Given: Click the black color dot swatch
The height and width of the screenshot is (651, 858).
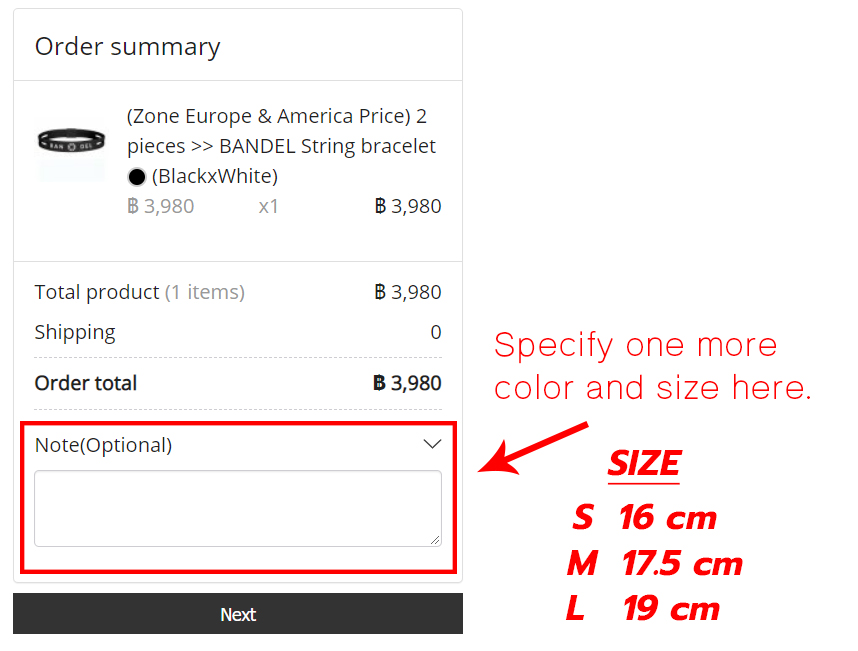Looking at the screenshot, I should coord(136,177).
